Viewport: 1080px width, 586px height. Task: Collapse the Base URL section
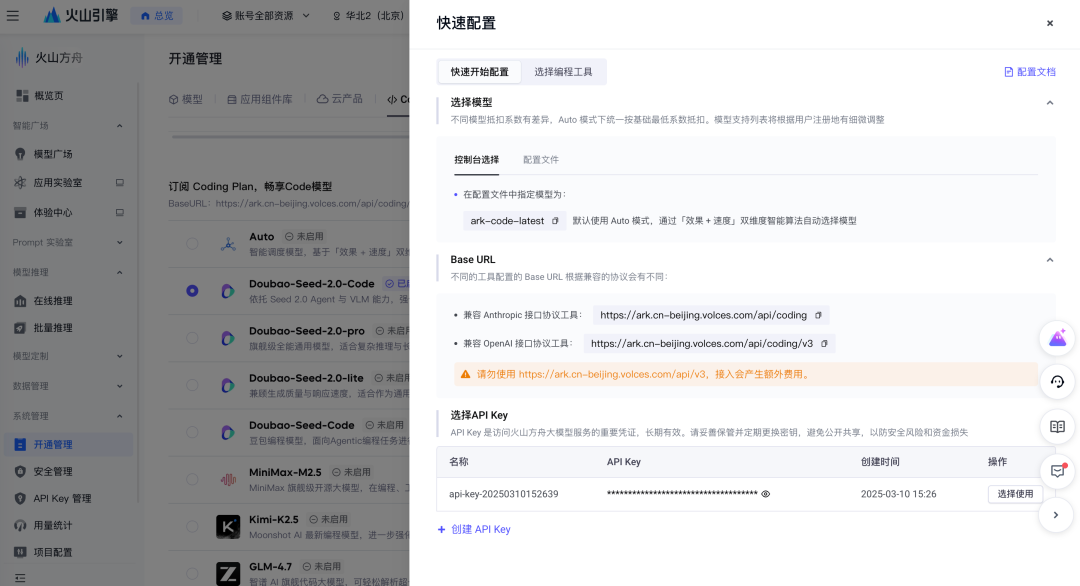pyautogui.click(x=1050, y=260)
